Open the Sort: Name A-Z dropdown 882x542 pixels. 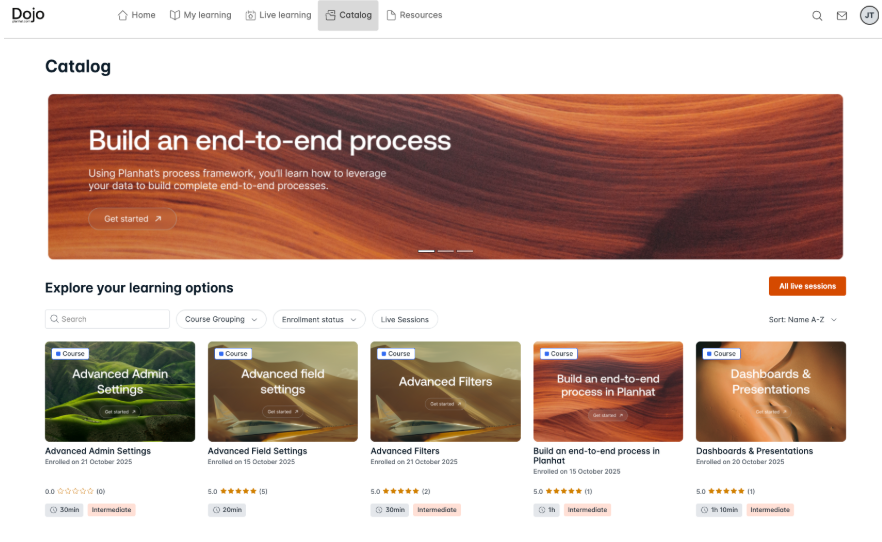(803, 319)
